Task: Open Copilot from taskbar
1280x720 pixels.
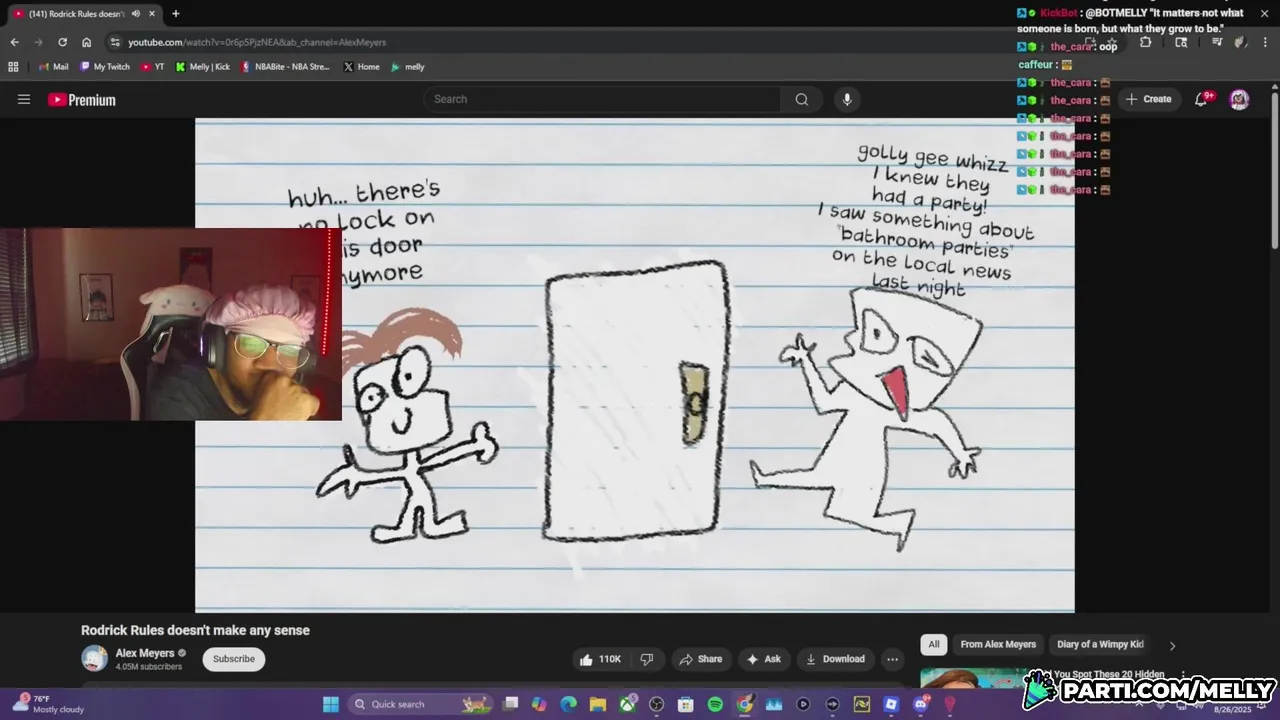Action: pos(539,704)
